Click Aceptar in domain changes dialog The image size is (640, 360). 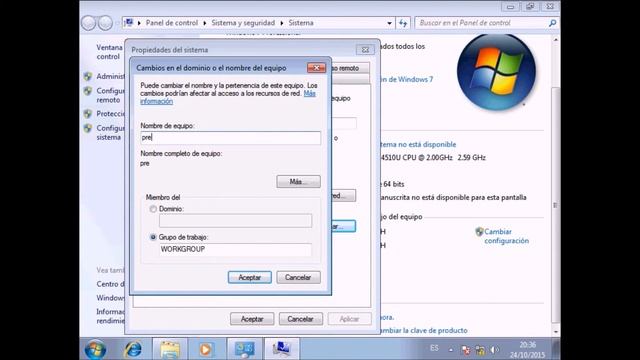(x=250, y=278)
